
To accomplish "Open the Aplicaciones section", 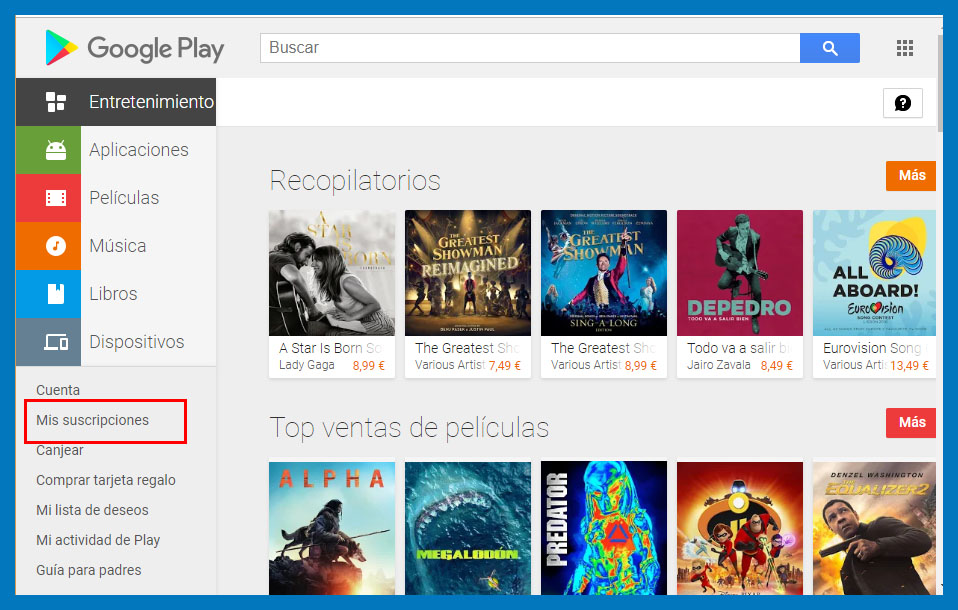I will pos(139,150).
